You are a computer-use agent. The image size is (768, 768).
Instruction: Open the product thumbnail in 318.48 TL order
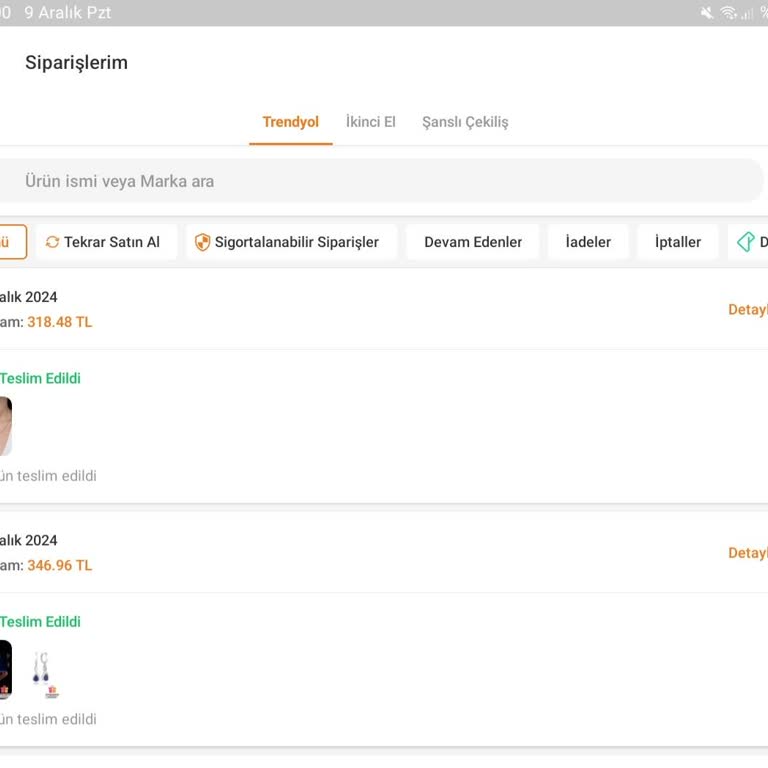(6, 426)
